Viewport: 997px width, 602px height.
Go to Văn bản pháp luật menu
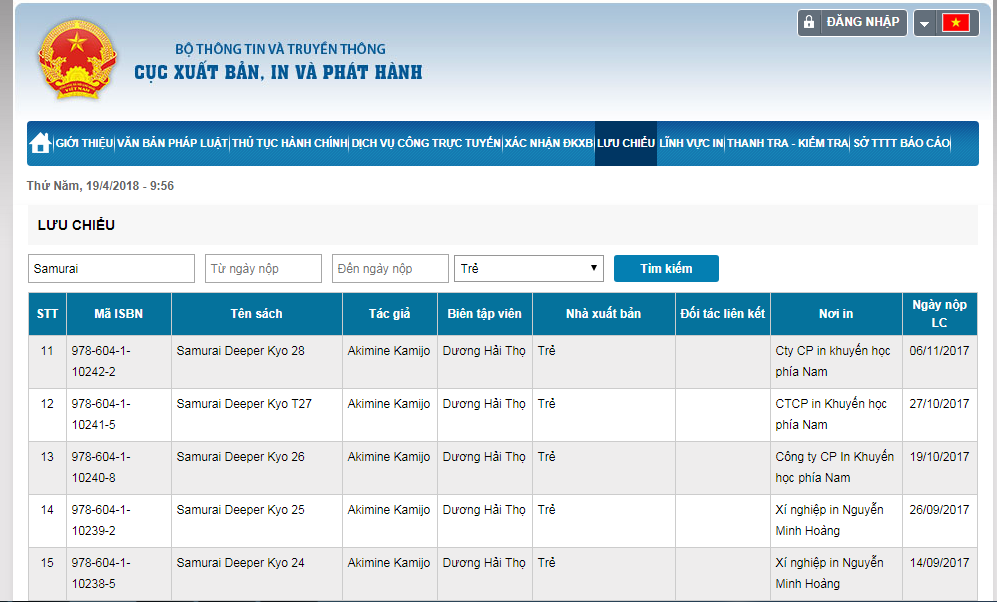(x=172, y=143)
